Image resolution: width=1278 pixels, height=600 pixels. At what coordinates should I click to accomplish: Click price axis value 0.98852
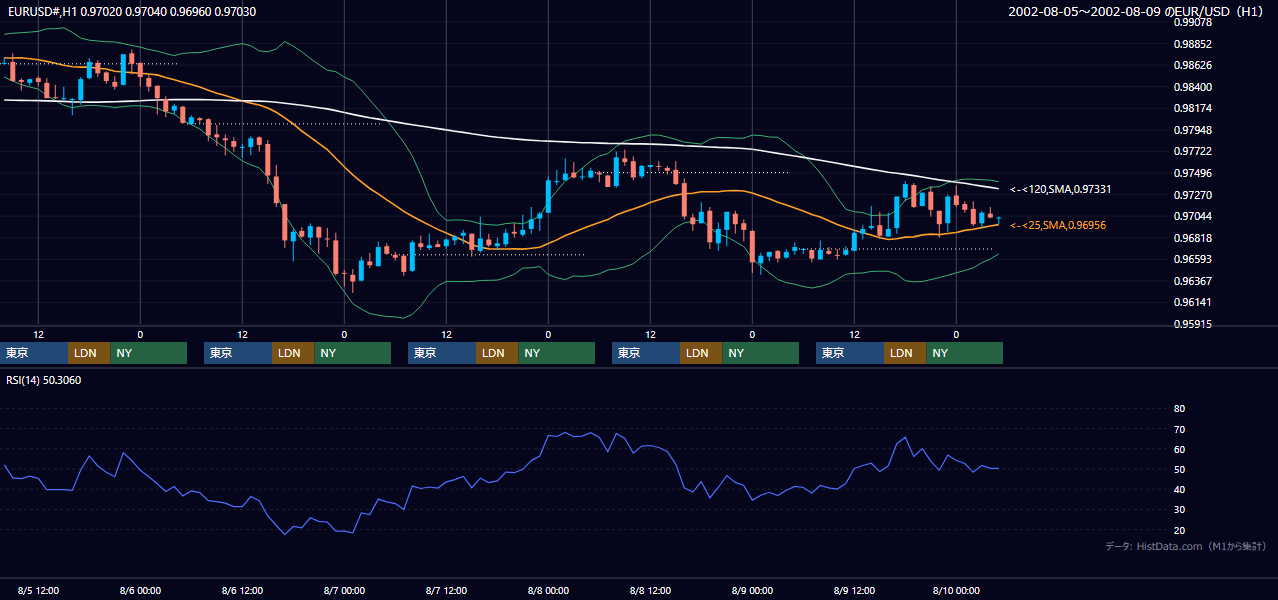pos(1193,44)
